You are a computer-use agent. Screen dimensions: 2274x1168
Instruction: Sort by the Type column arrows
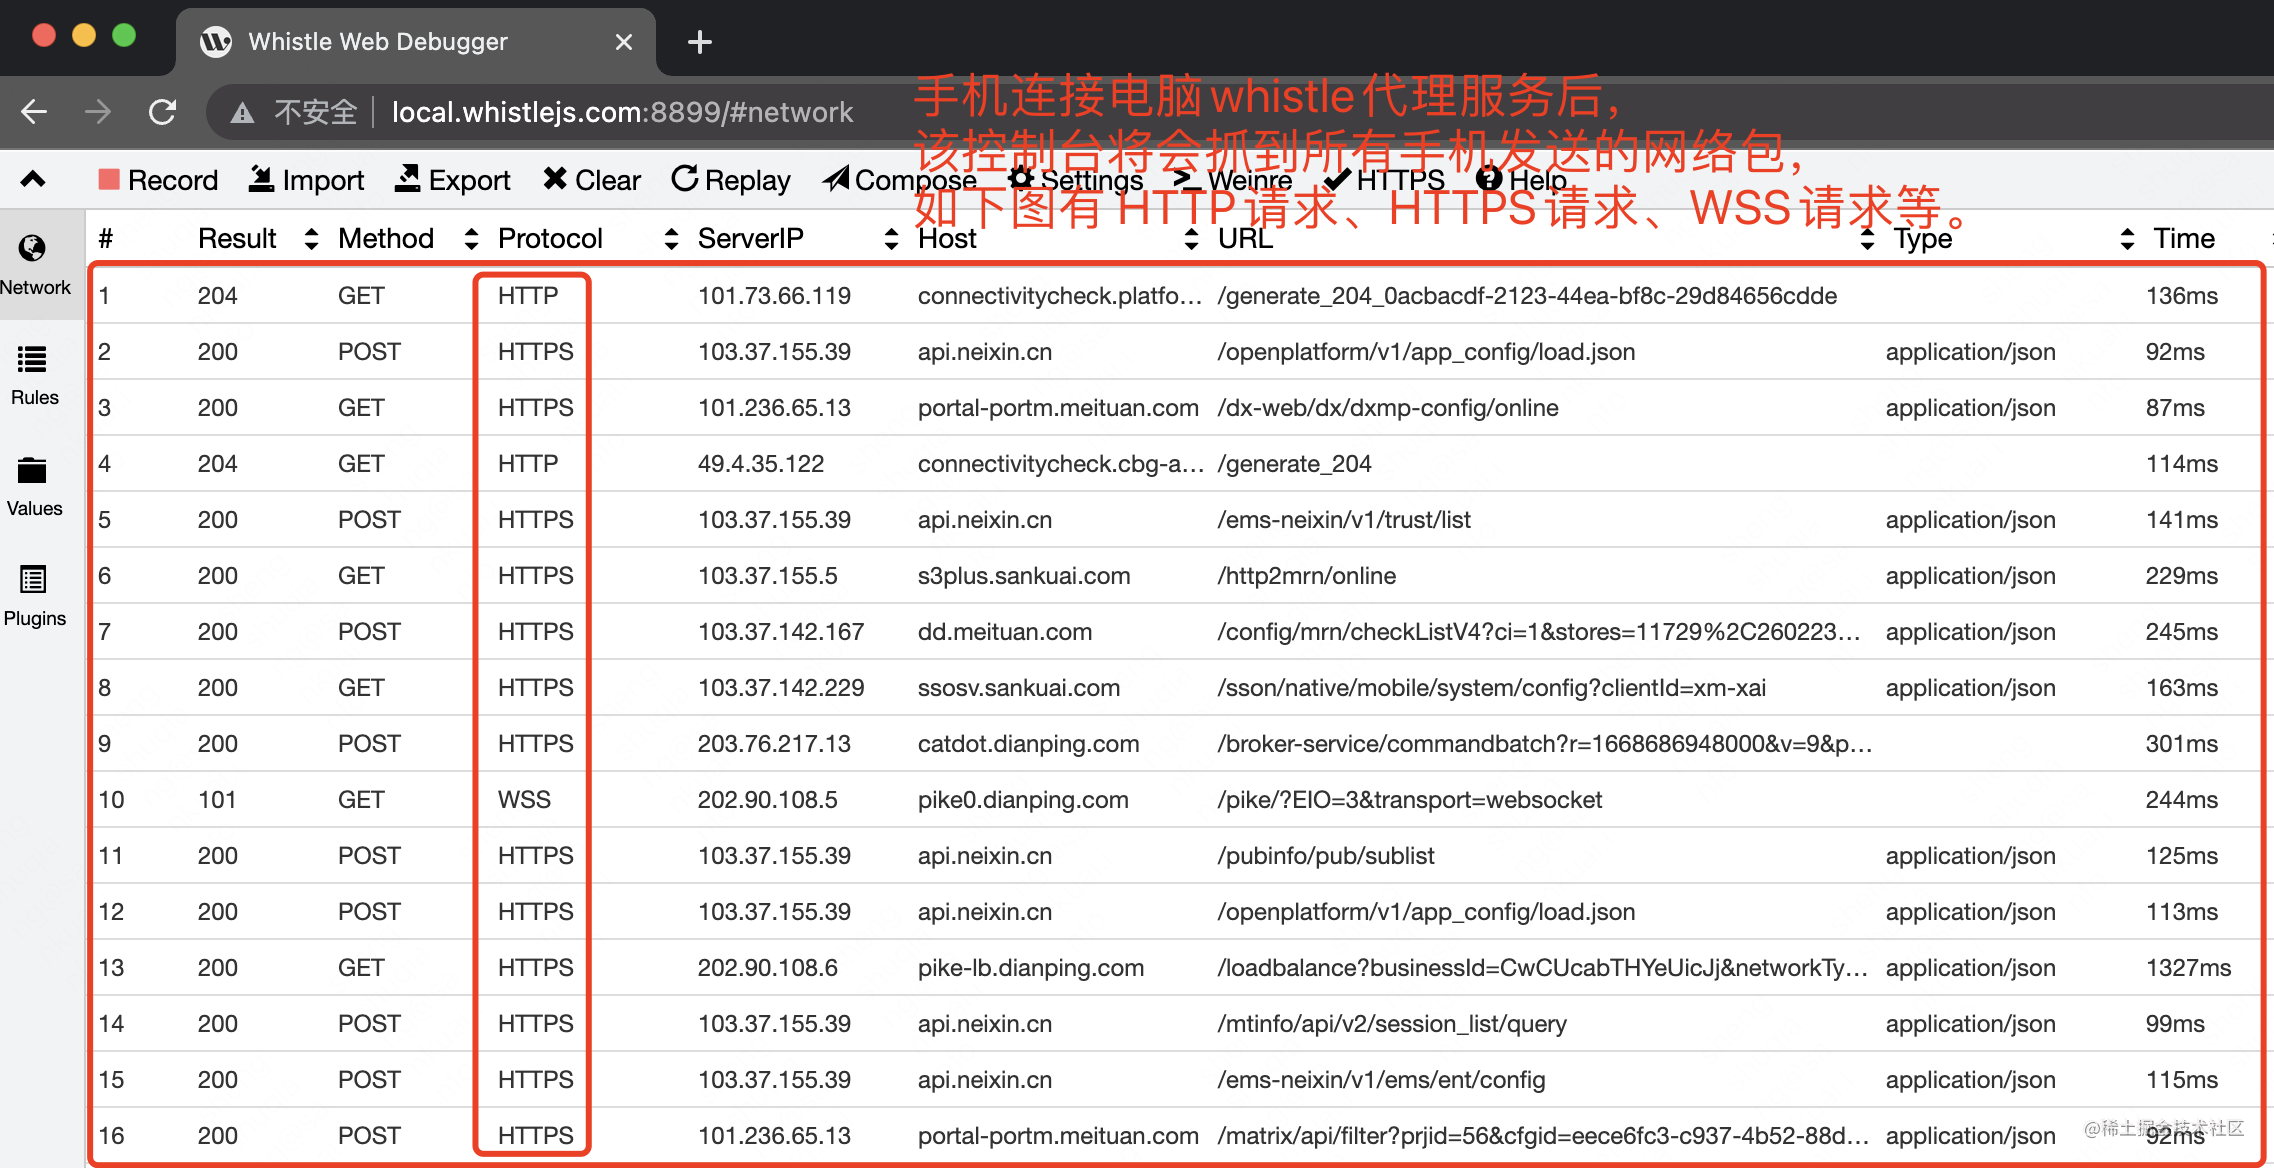[2128, 238]
